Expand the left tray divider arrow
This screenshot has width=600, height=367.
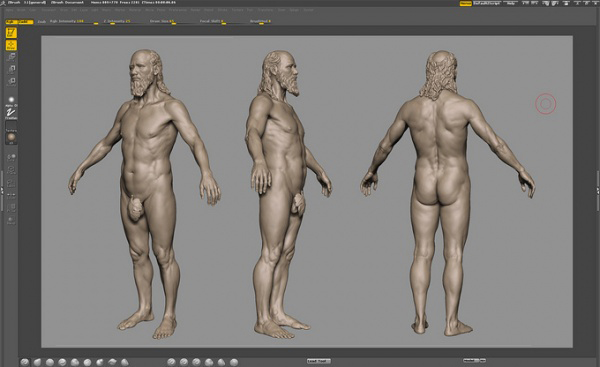click(2, 190)
